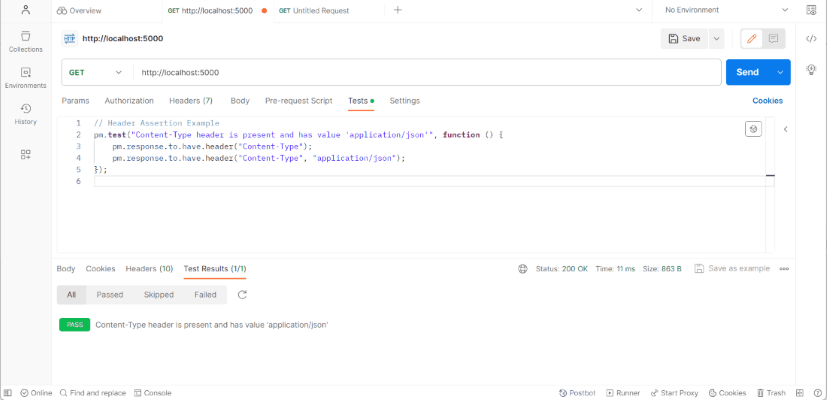Open the tabs overflow dropdown chevron
This screenshot has width=827, height=400.
[639, 10]
